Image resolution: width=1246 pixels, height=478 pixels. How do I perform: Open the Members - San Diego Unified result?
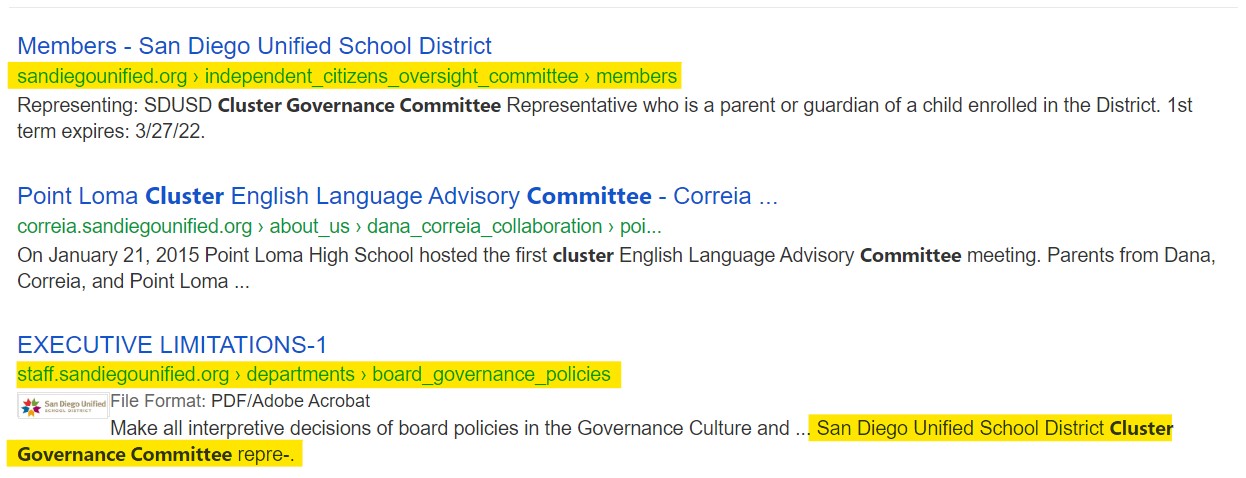(x=254, y=46)
